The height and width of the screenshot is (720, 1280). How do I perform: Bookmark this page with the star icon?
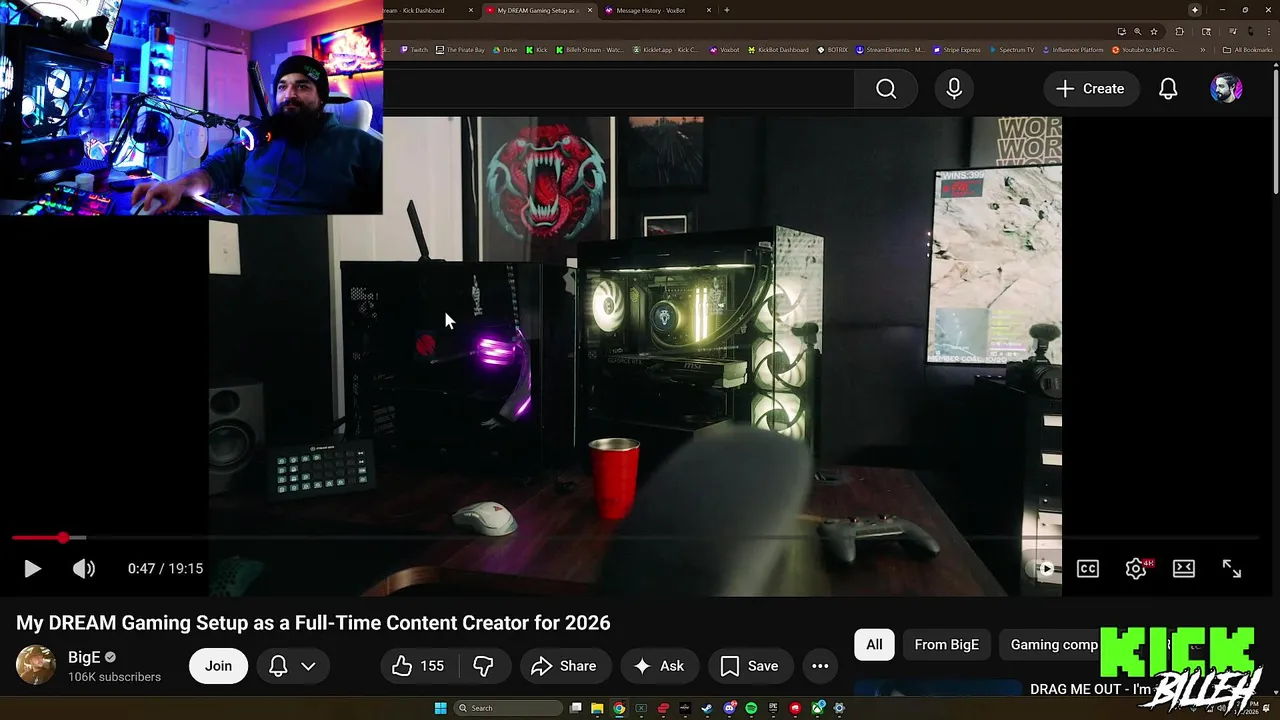1154,31
